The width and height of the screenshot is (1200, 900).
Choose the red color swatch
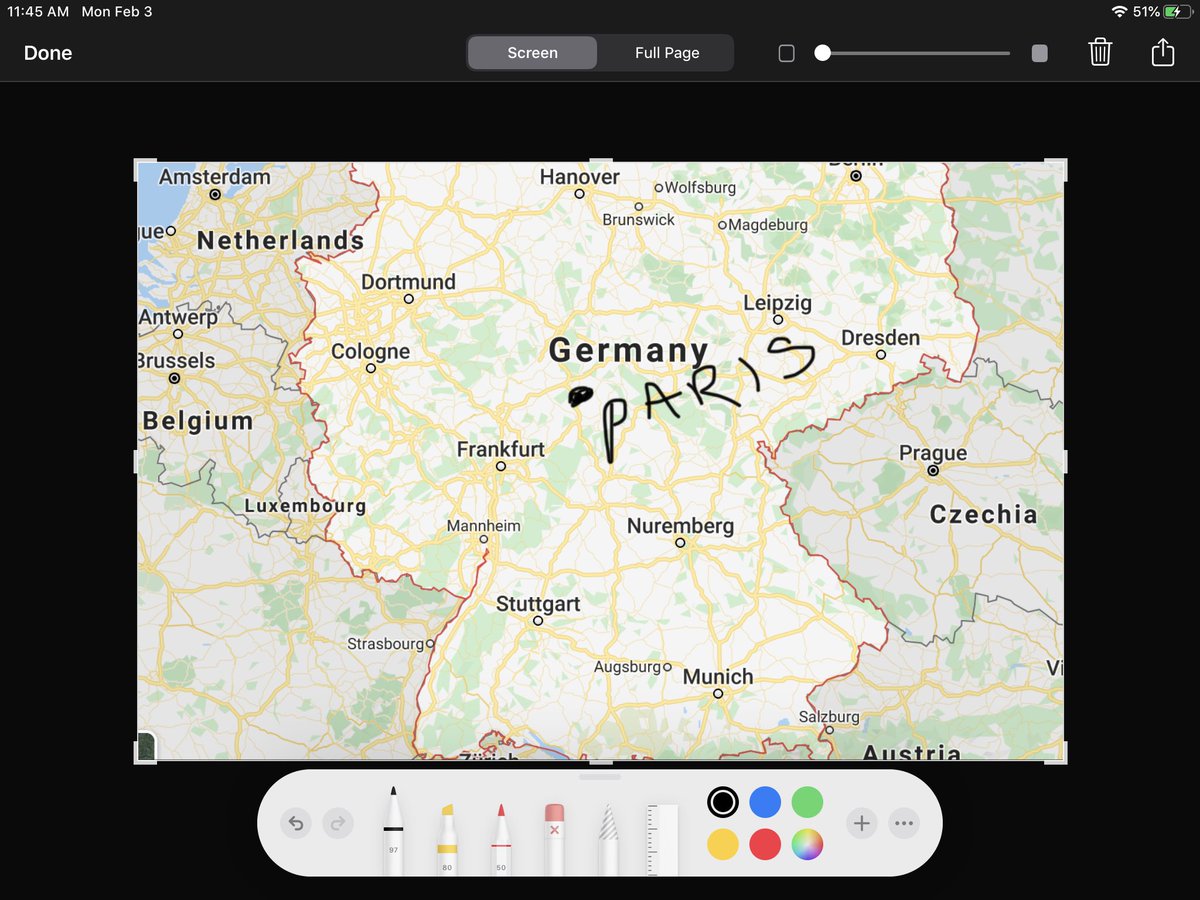click(x=765, y=845)
